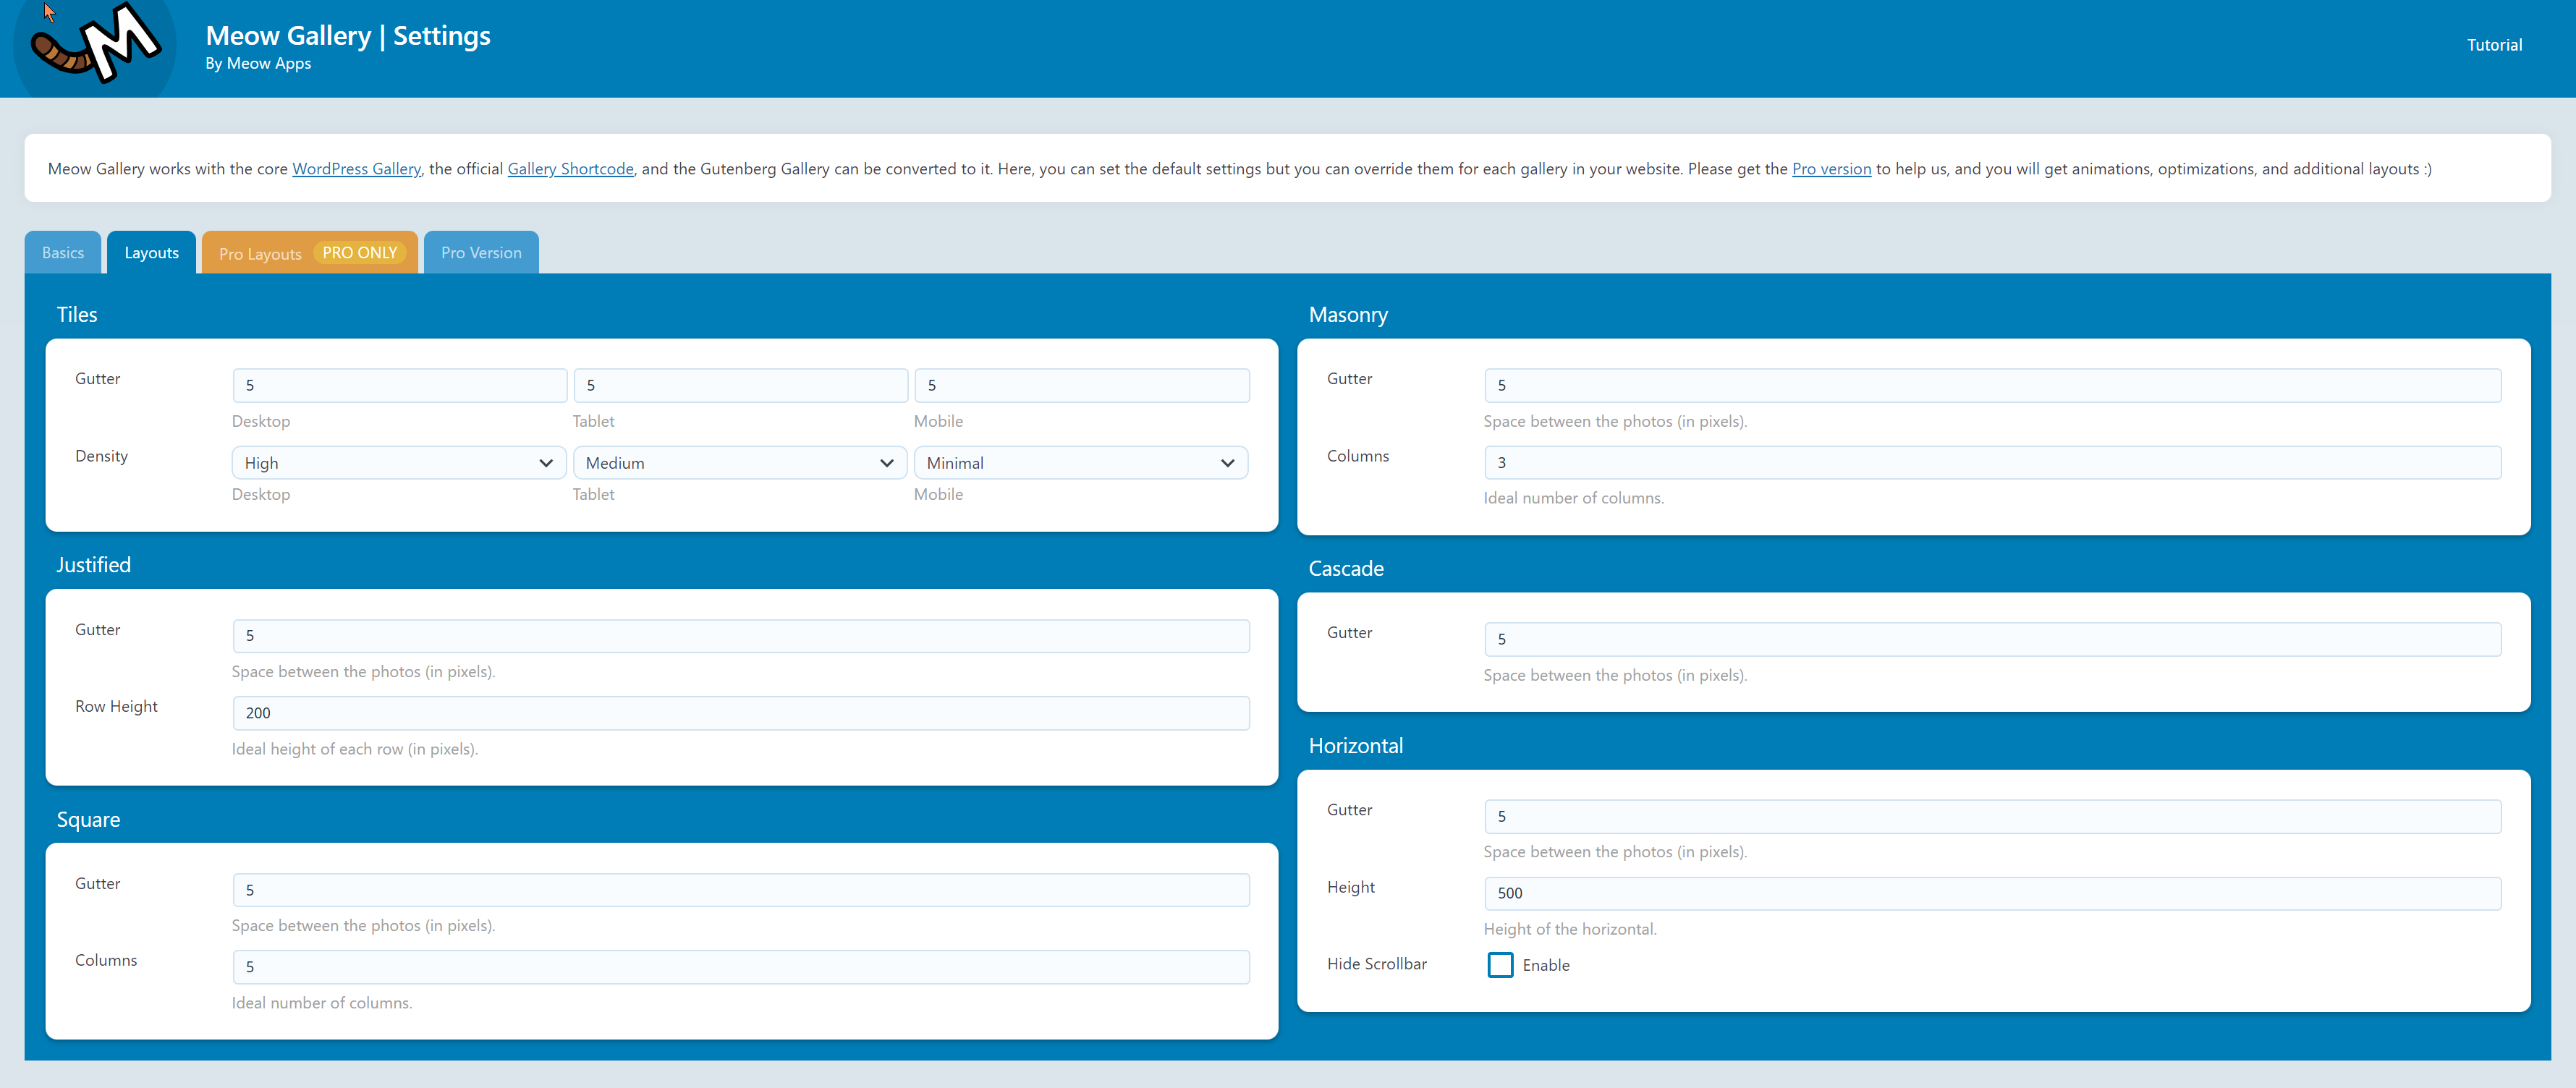Click the Tiles Tablet gutter field
The width and height of the screenshot is (2576, 1088).
[x=741, y=386]
